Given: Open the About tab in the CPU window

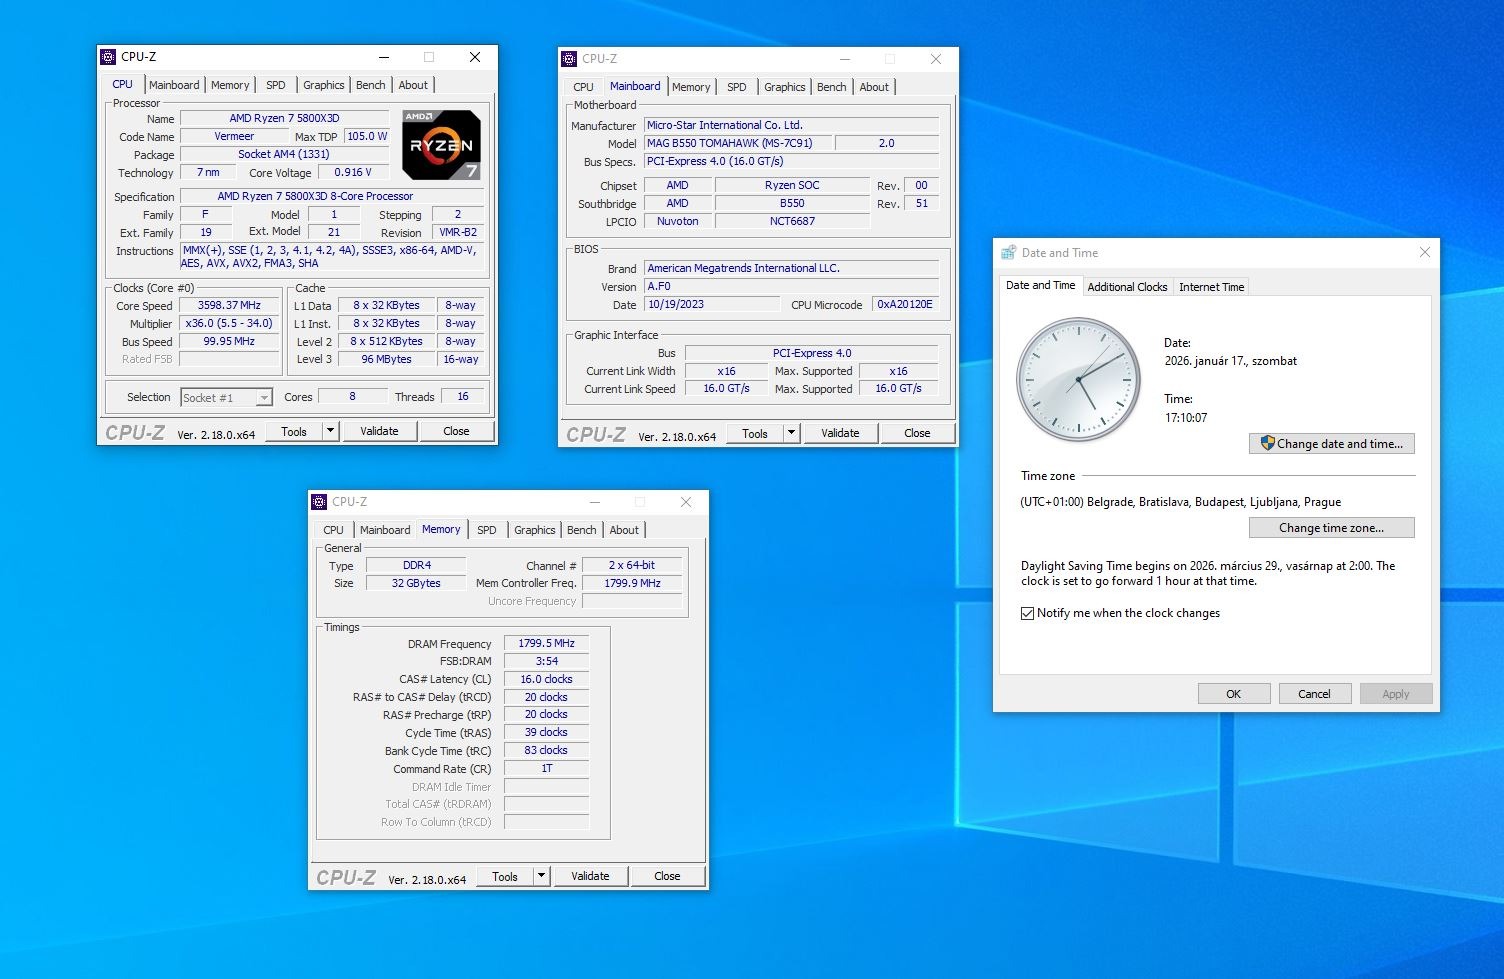Looking at the screenshot, I should click(x=413, y=85).
